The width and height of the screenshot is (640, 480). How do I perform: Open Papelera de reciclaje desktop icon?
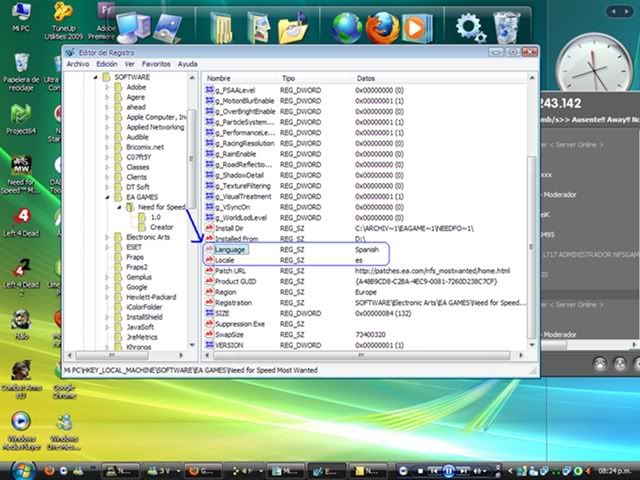coord(21,71)
